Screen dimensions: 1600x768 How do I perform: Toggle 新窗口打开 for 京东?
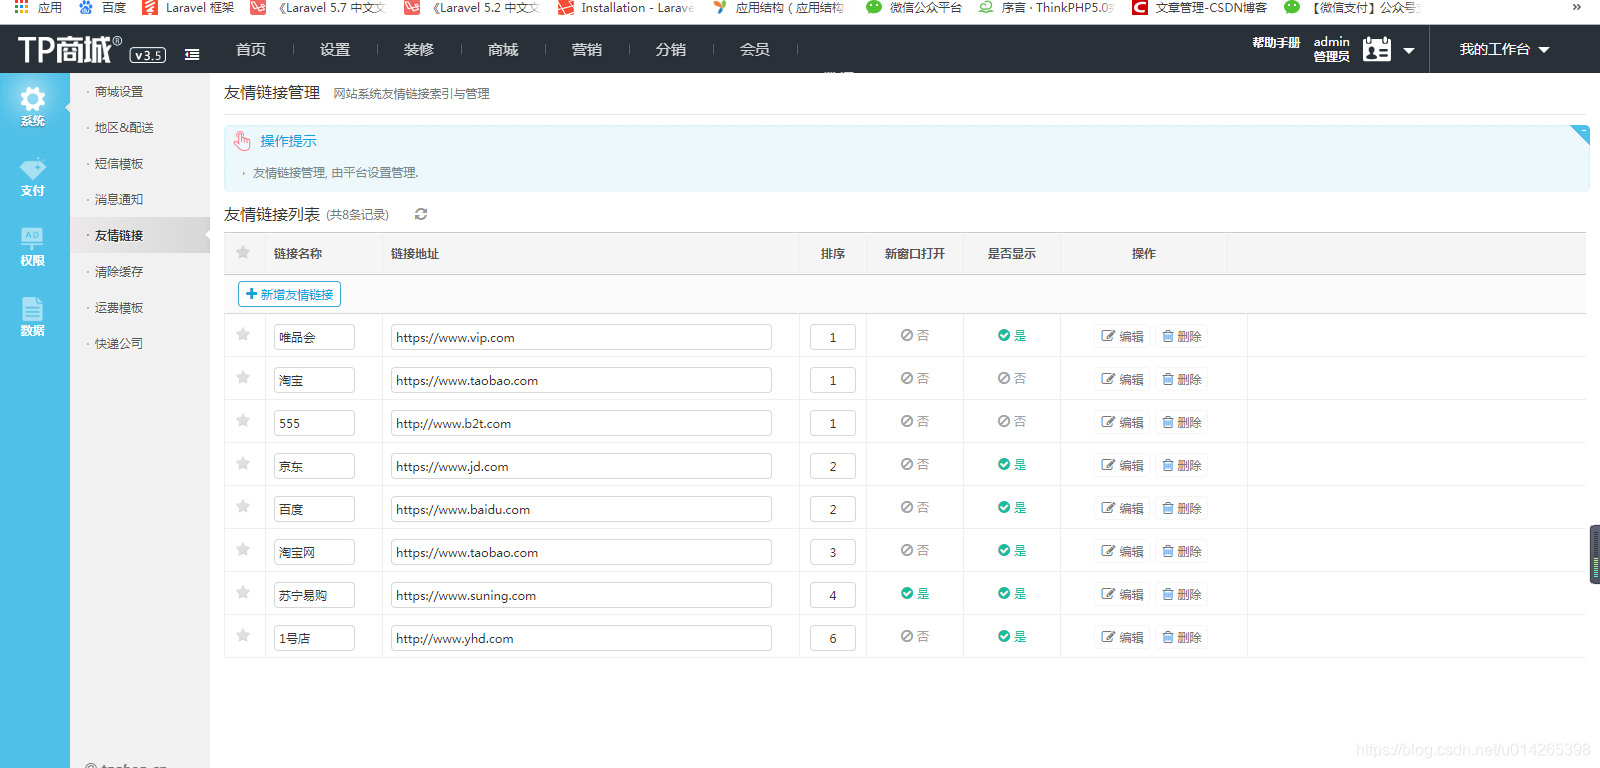click(915, 465)
